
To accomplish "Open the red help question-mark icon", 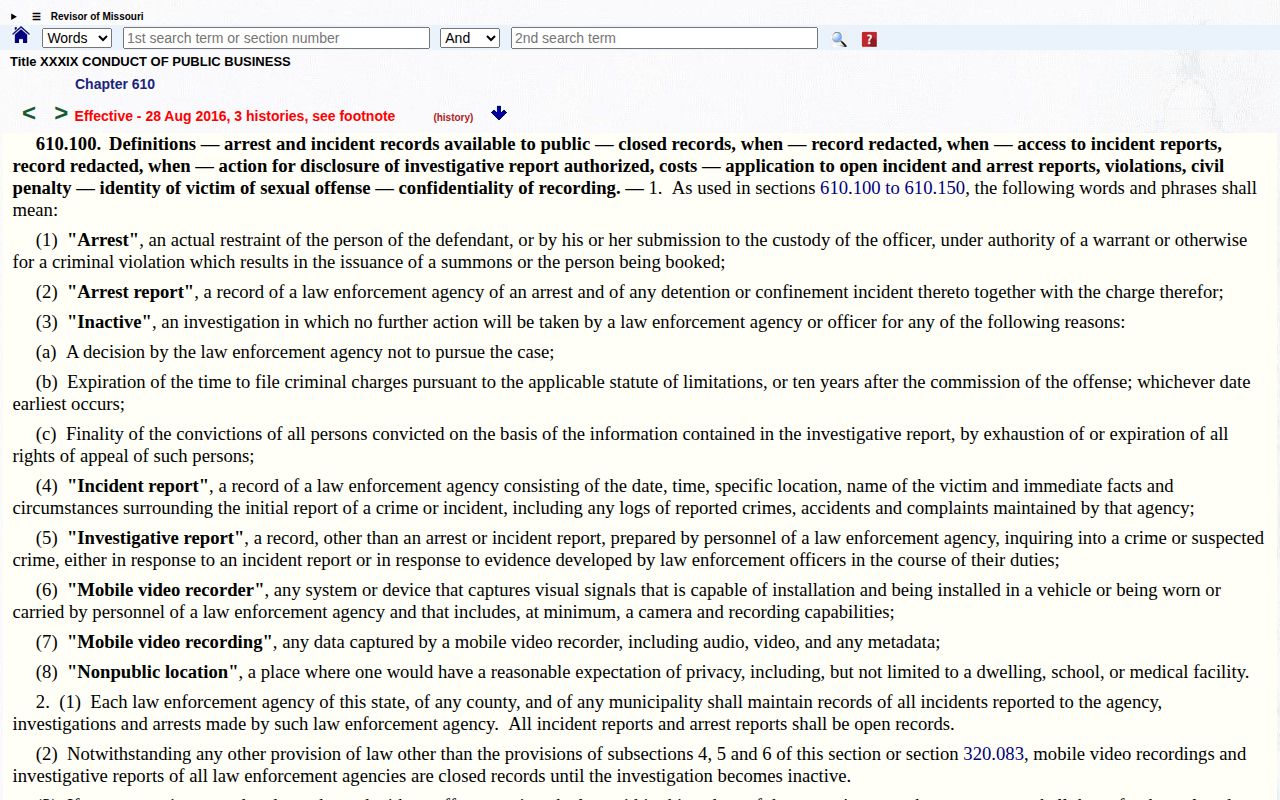I will click(869, 39).
